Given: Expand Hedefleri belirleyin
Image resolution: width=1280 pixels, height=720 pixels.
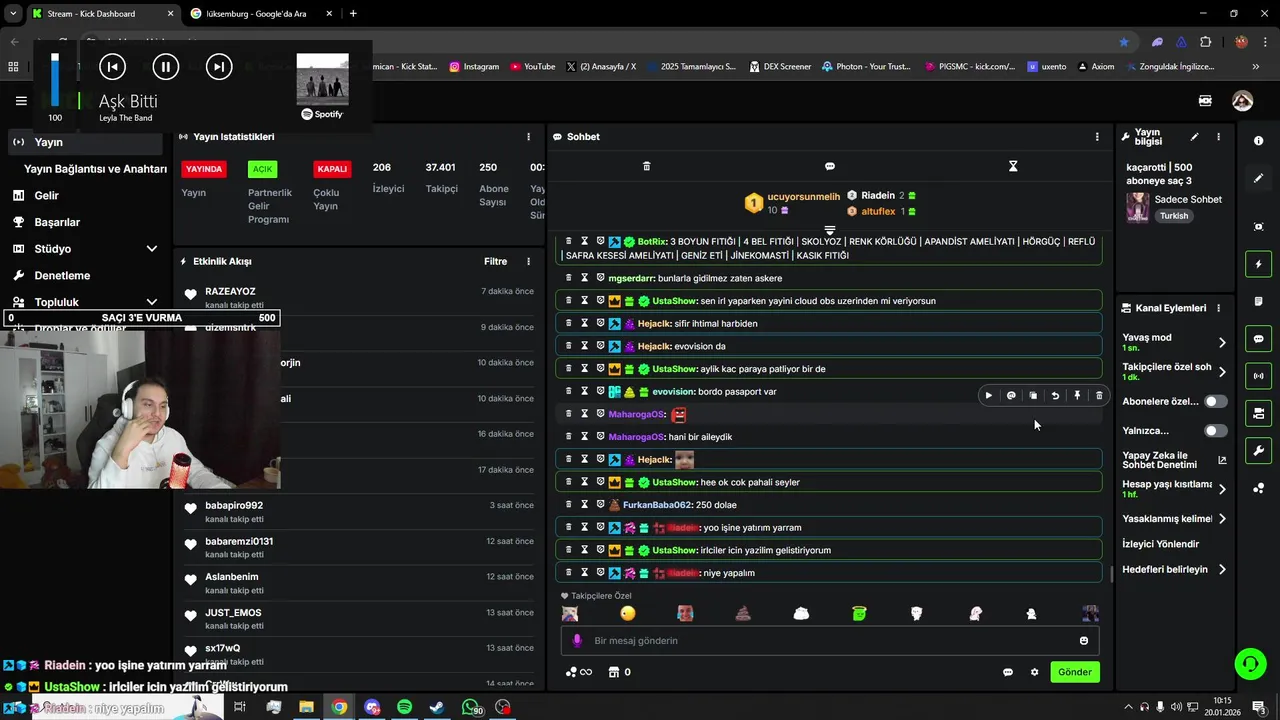Looking at the screenshot, I should click(1222, 570).
